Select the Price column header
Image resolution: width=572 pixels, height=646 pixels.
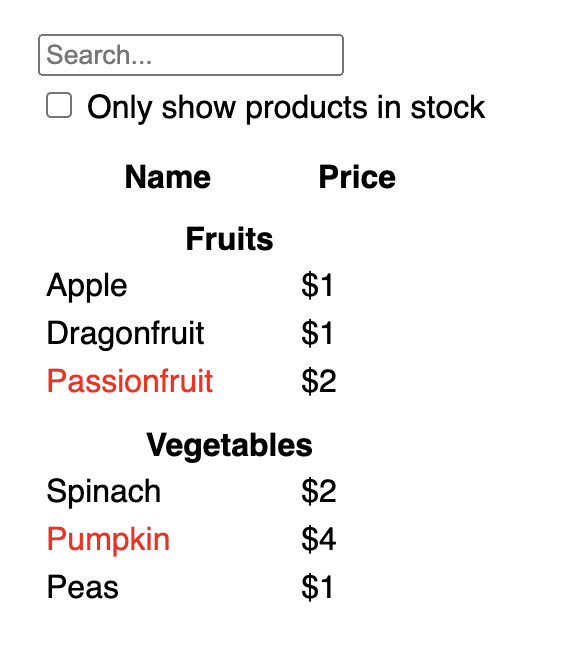point(357,177)
